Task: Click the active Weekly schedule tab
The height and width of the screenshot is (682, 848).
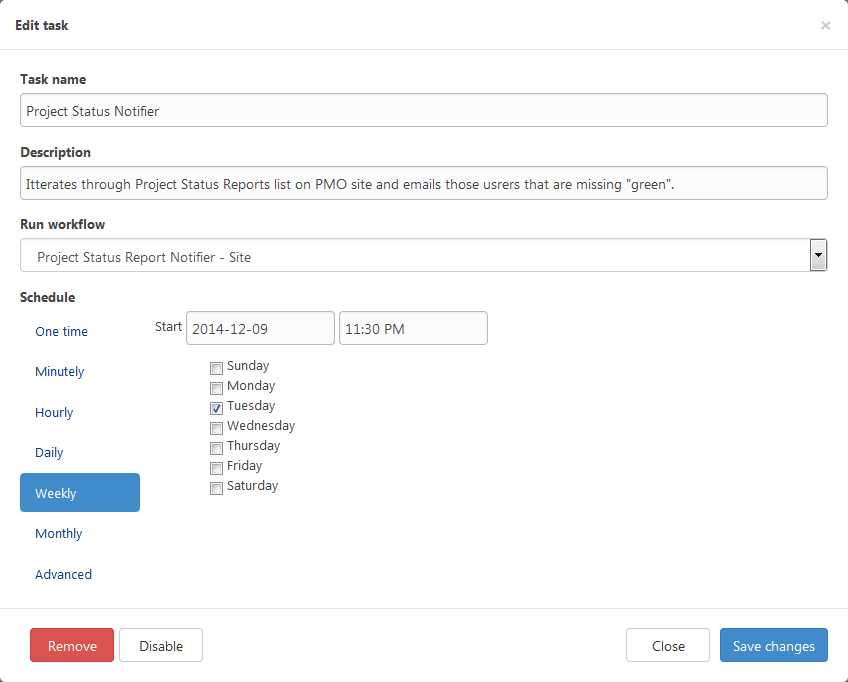Action: (80, 493)
